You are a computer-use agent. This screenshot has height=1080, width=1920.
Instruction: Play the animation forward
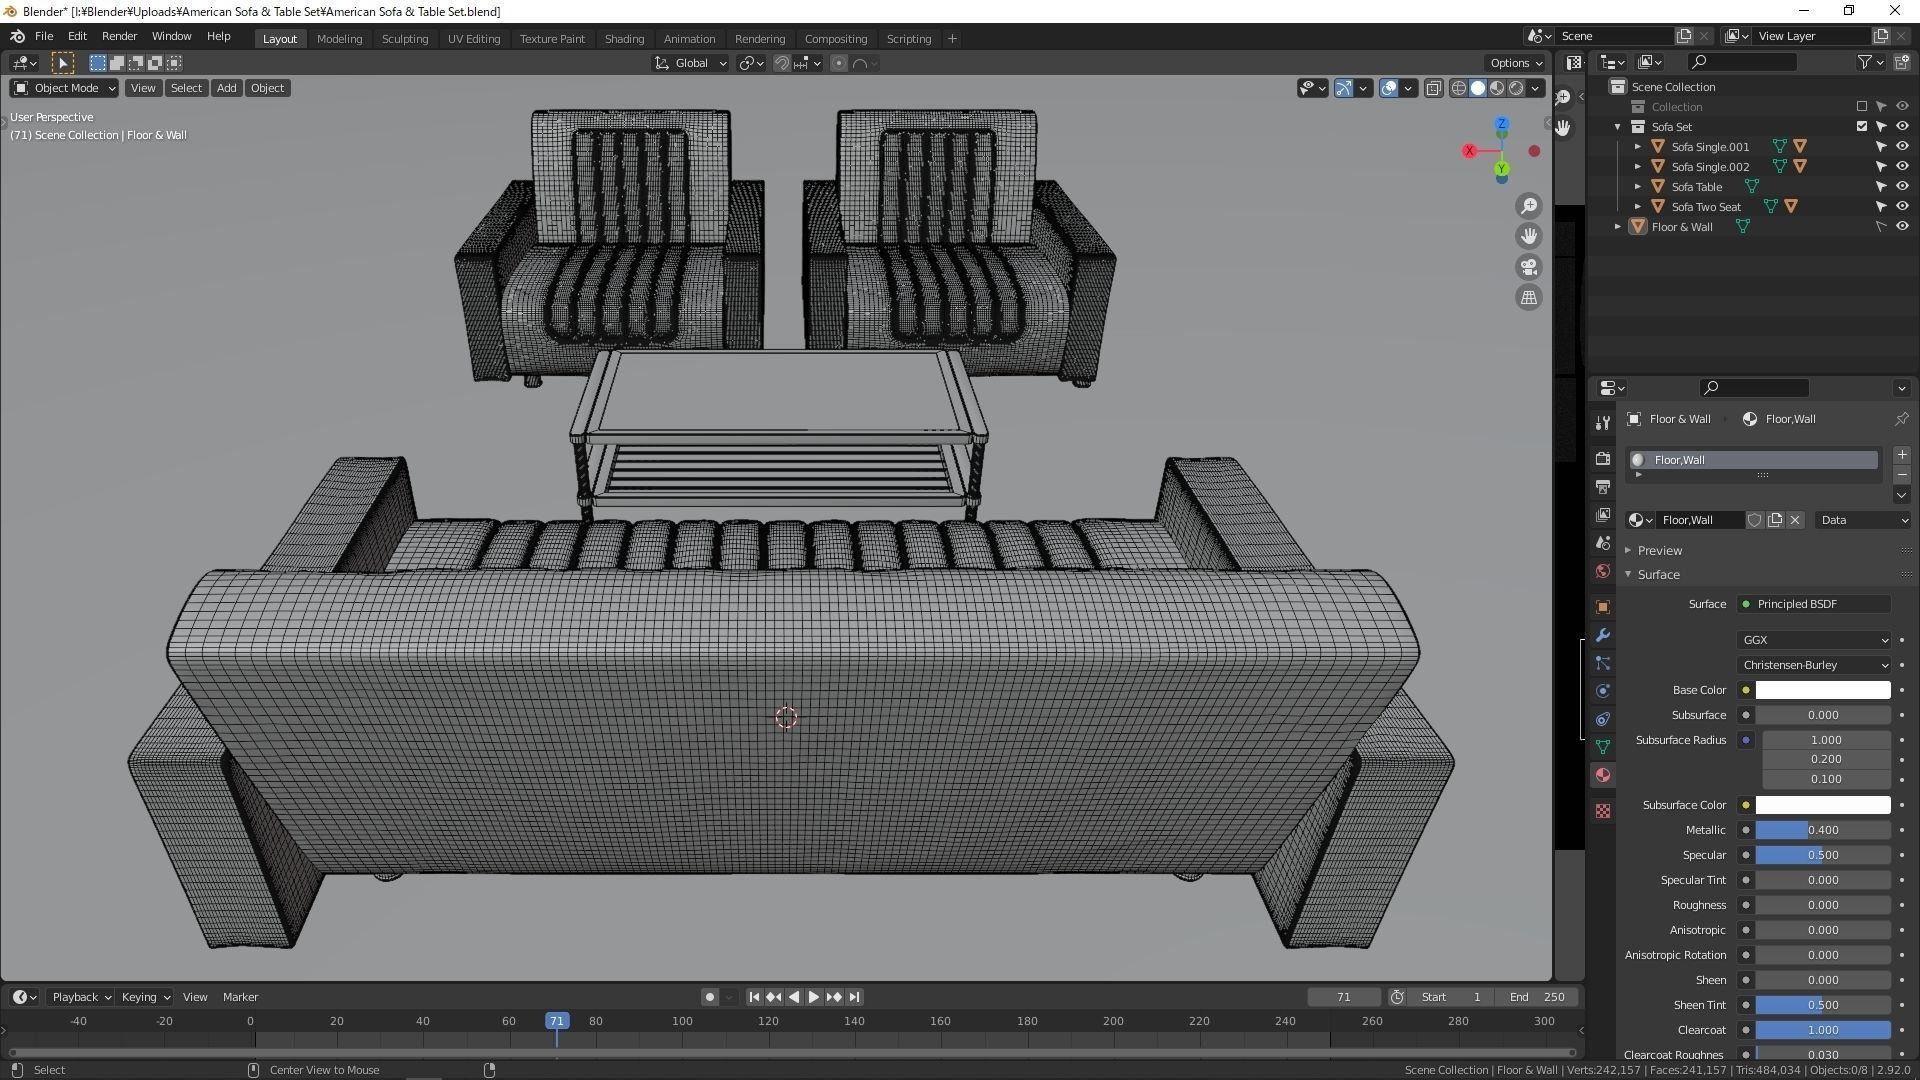tap(813, 997)
